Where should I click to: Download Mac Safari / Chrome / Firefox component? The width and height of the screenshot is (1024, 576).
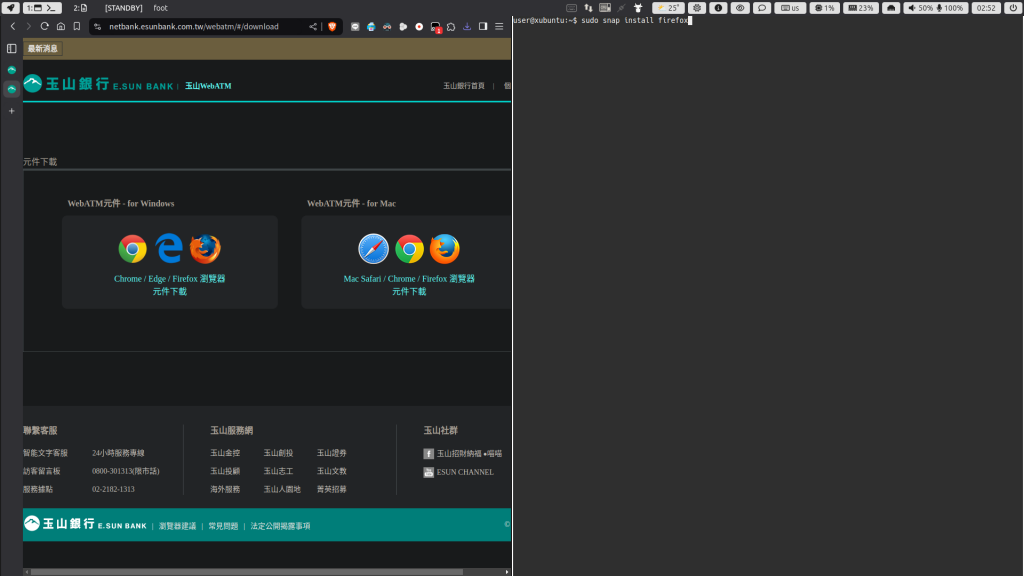pos(409,285)
